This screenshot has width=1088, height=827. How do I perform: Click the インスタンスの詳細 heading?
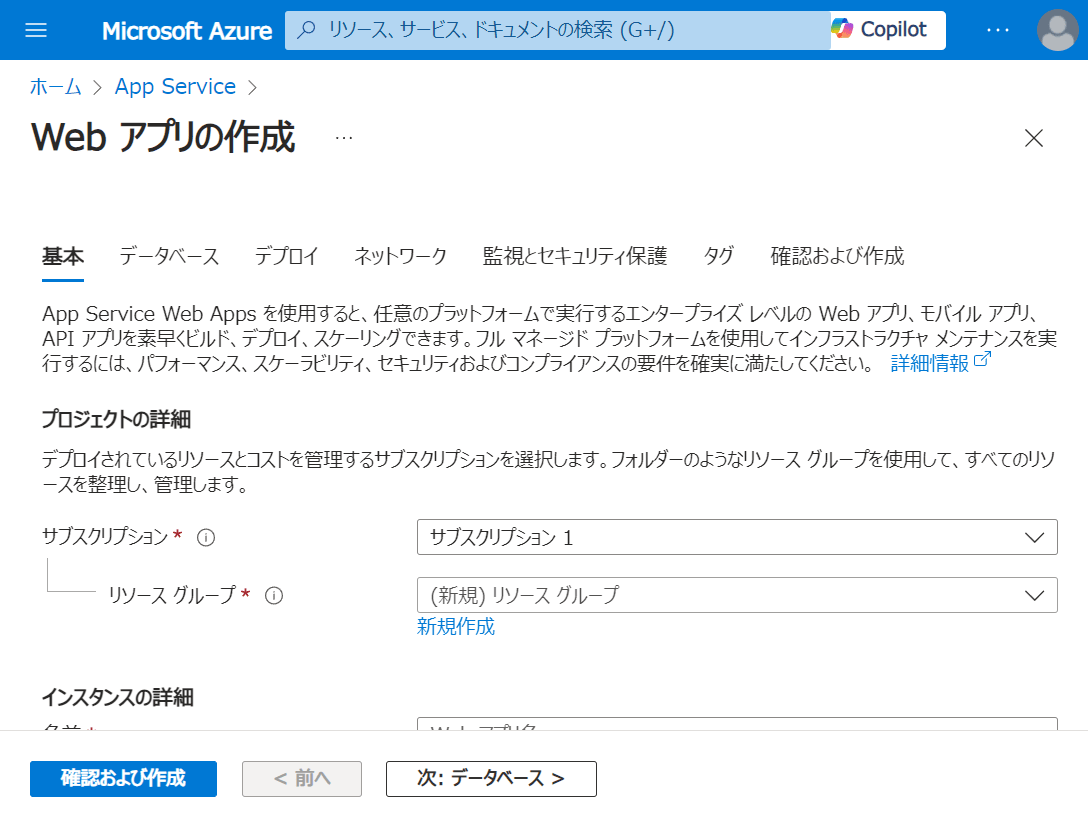coord(117,697)
